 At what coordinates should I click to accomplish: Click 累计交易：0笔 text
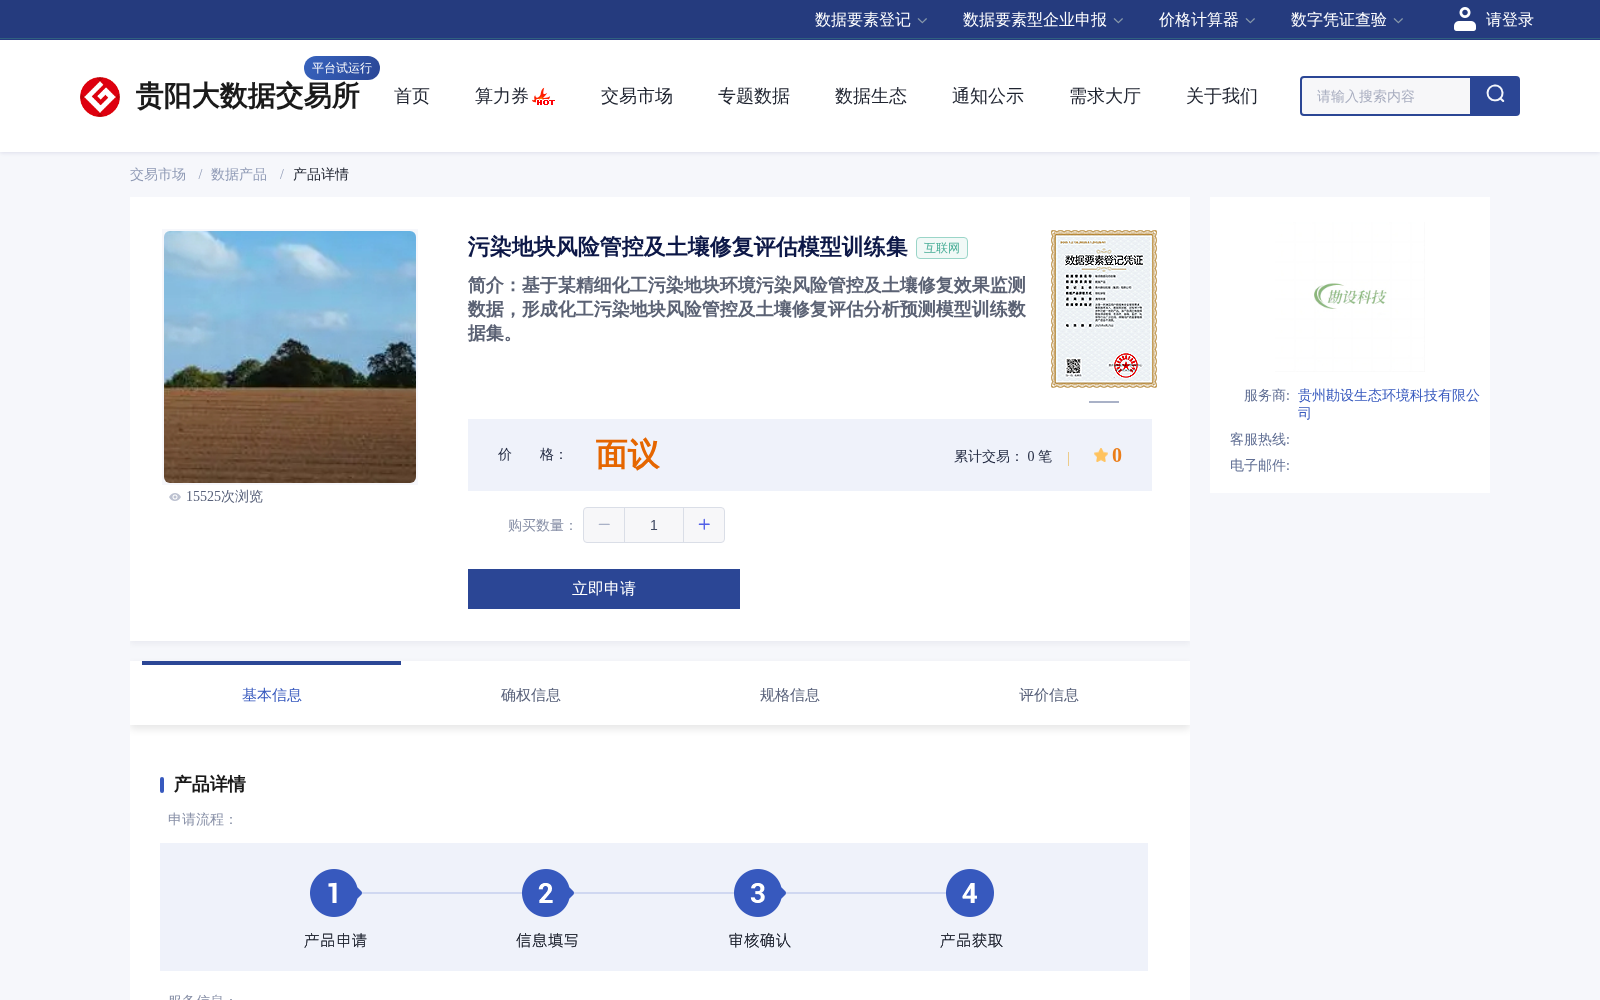1003,456
